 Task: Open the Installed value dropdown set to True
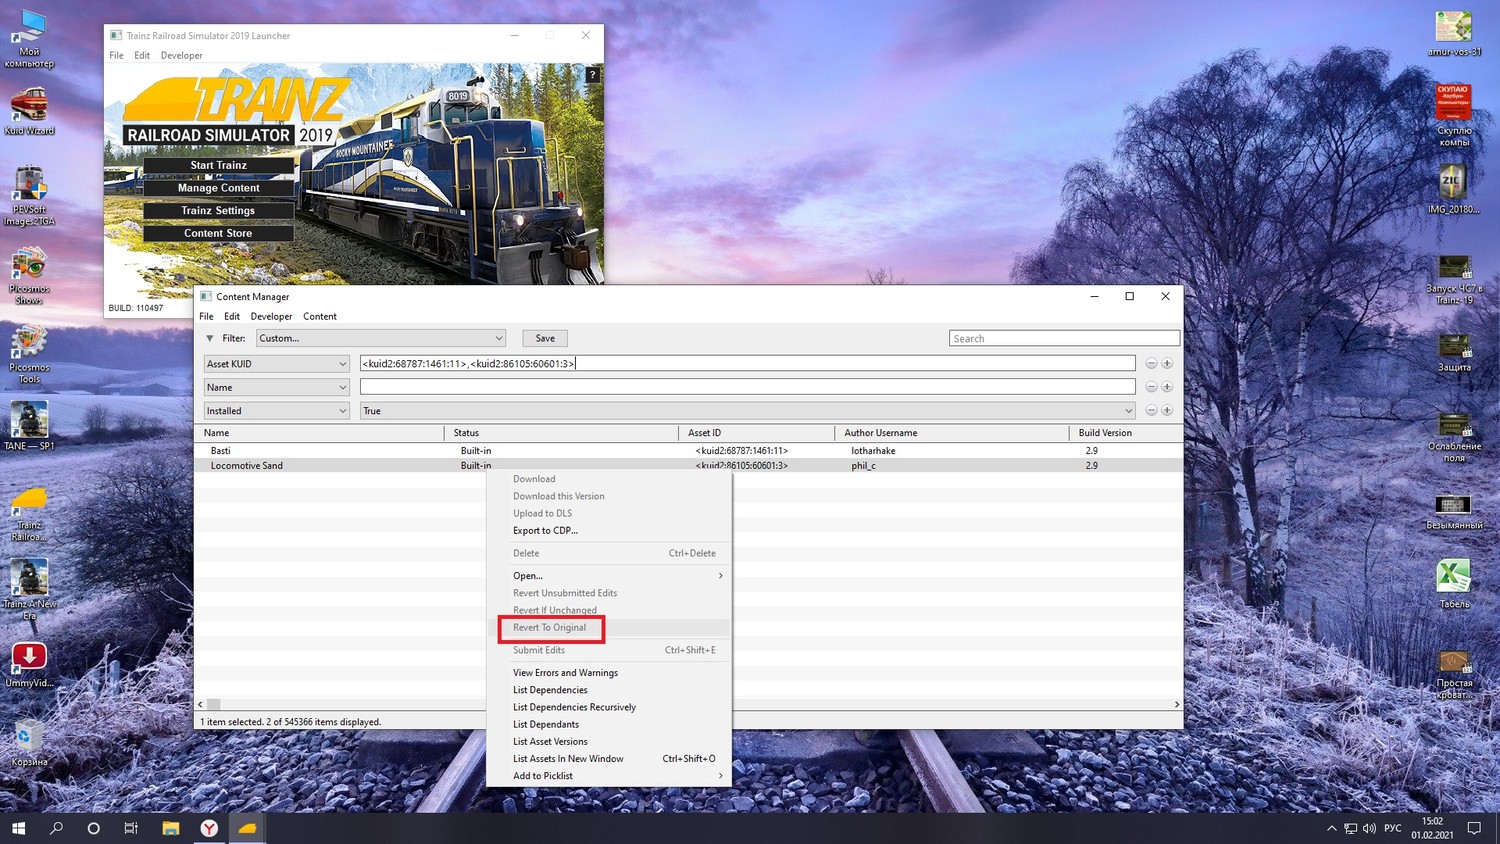[747, 411]
